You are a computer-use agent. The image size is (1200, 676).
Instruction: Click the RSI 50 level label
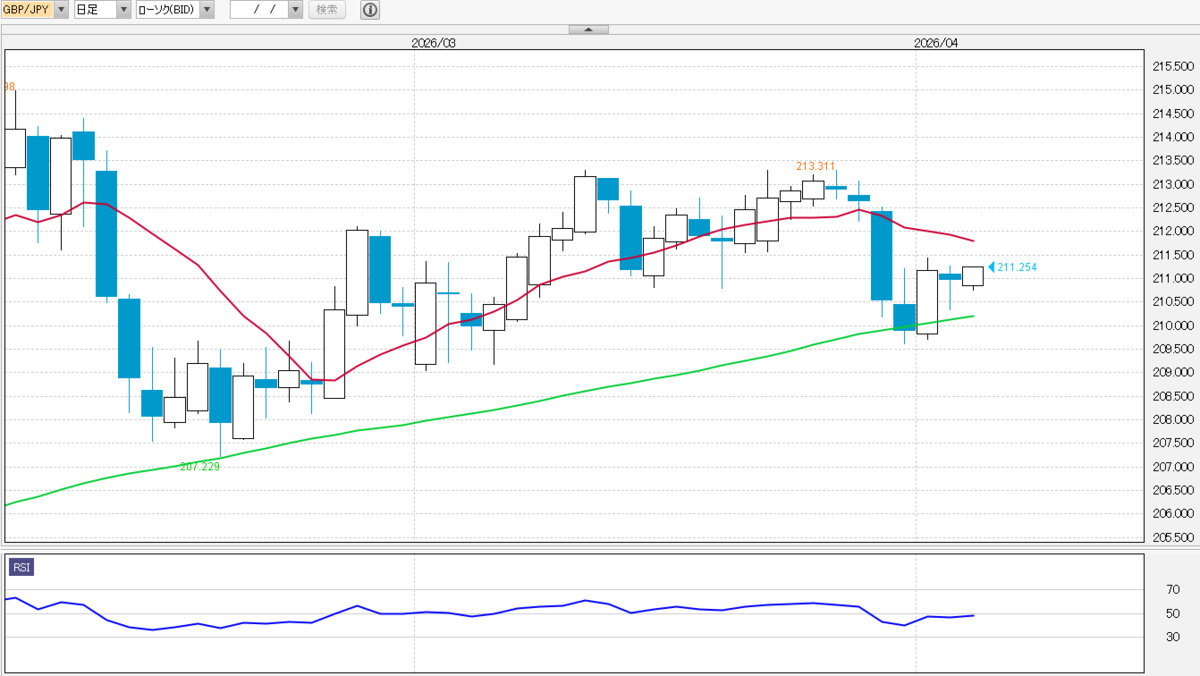pos(1172,613)
